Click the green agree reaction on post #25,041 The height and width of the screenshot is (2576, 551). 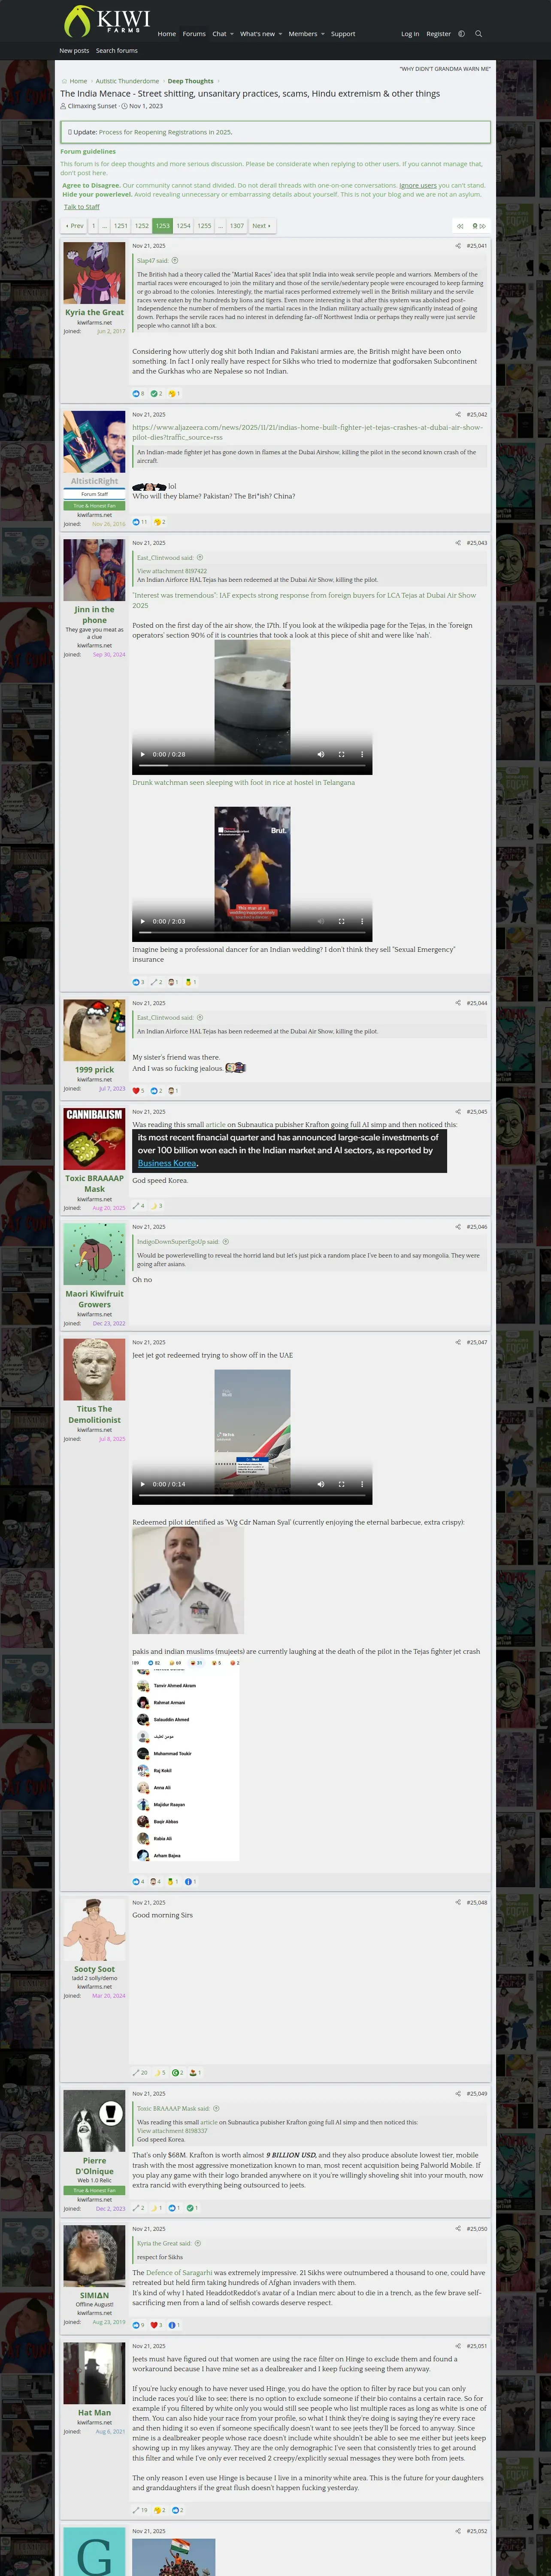154,394
